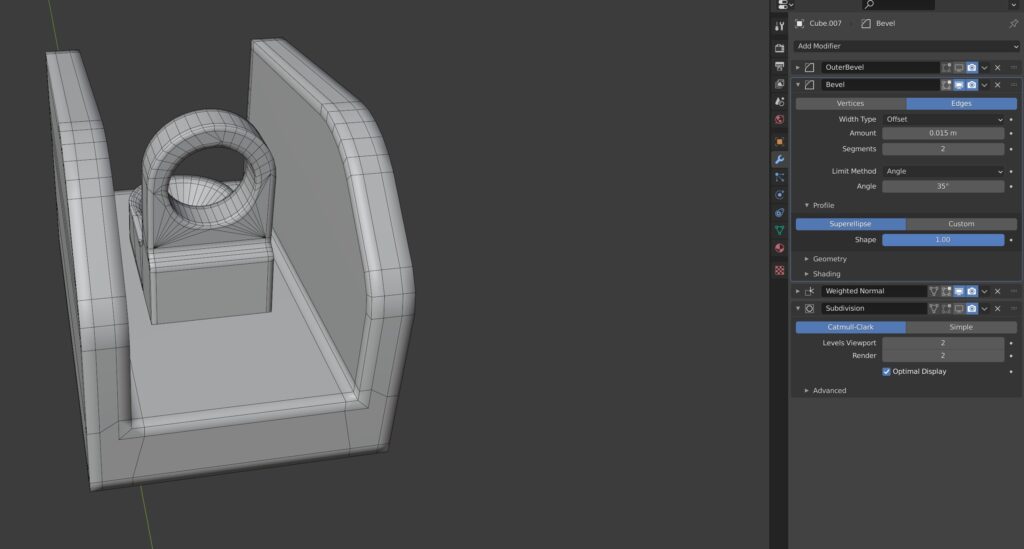The height and width of the screenshot is (549, 1024).
Task: Toggle Weighted Normal viewport display
Action: tap(959, 291)
